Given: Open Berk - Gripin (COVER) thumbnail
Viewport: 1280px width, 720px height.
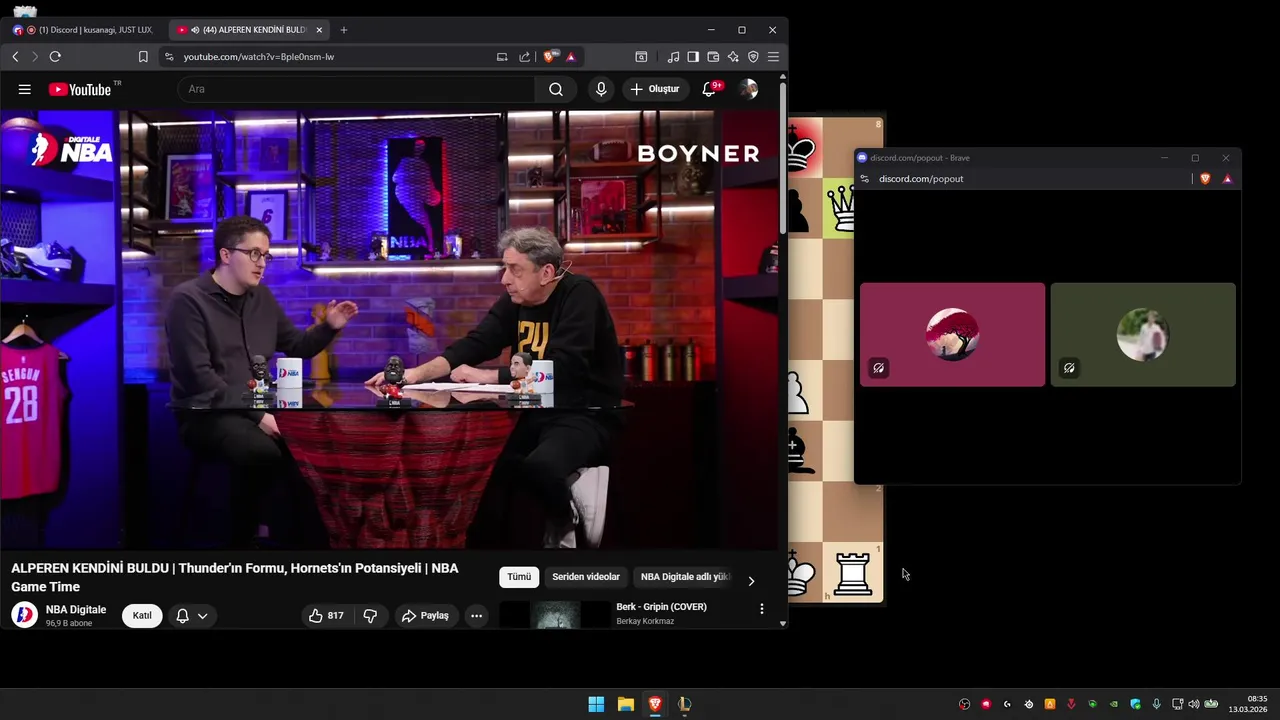Looking at the screenshot, I should pyautogui.click(x=554, y=614).
